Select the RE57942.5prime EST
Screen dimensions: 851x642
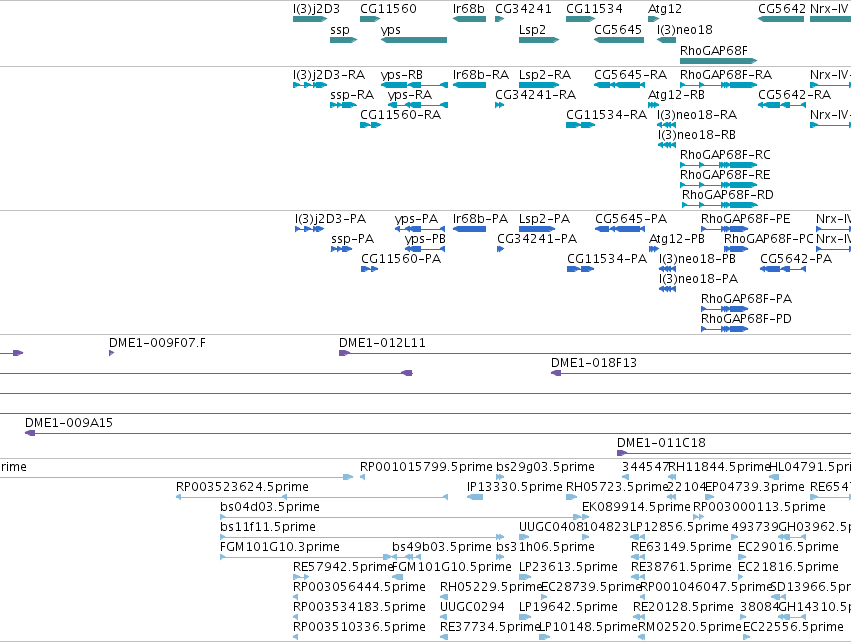tap(301, 577)
